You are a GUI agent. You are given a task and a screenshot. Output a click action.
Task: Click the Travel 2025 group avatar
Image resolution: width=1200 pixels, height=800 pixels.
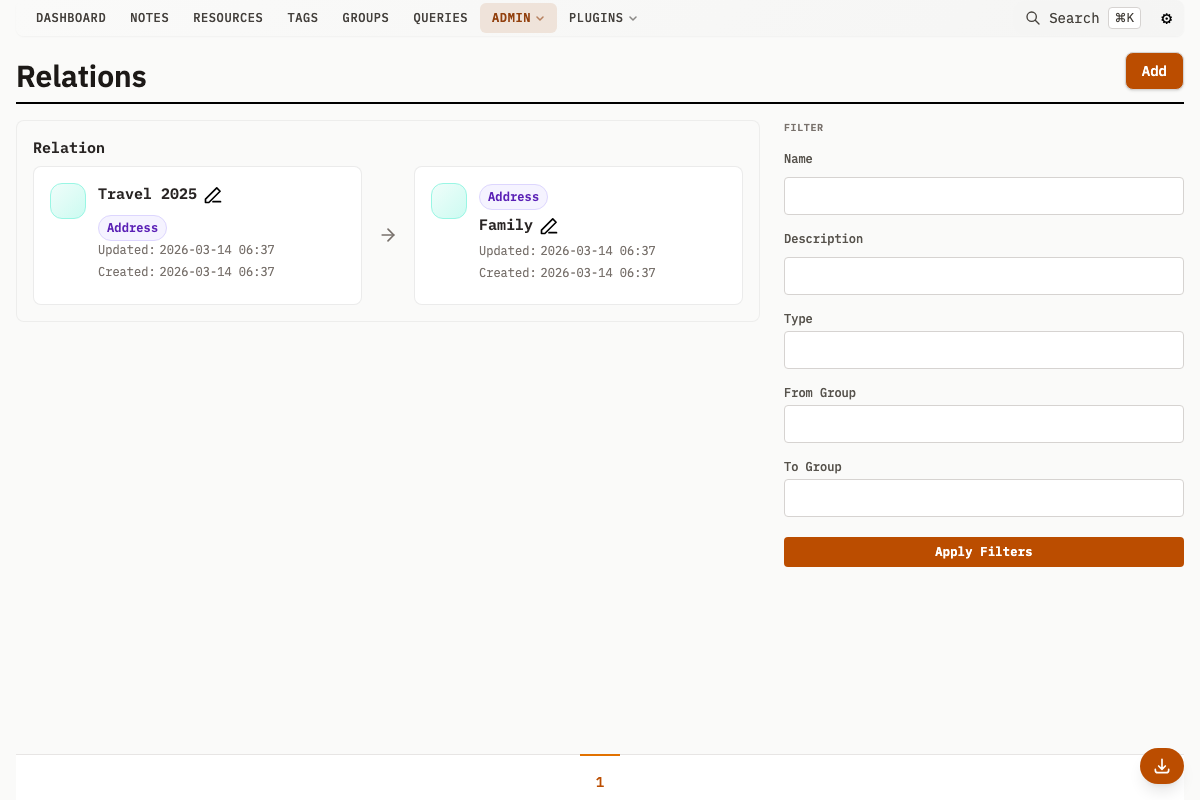click(68, 201)
